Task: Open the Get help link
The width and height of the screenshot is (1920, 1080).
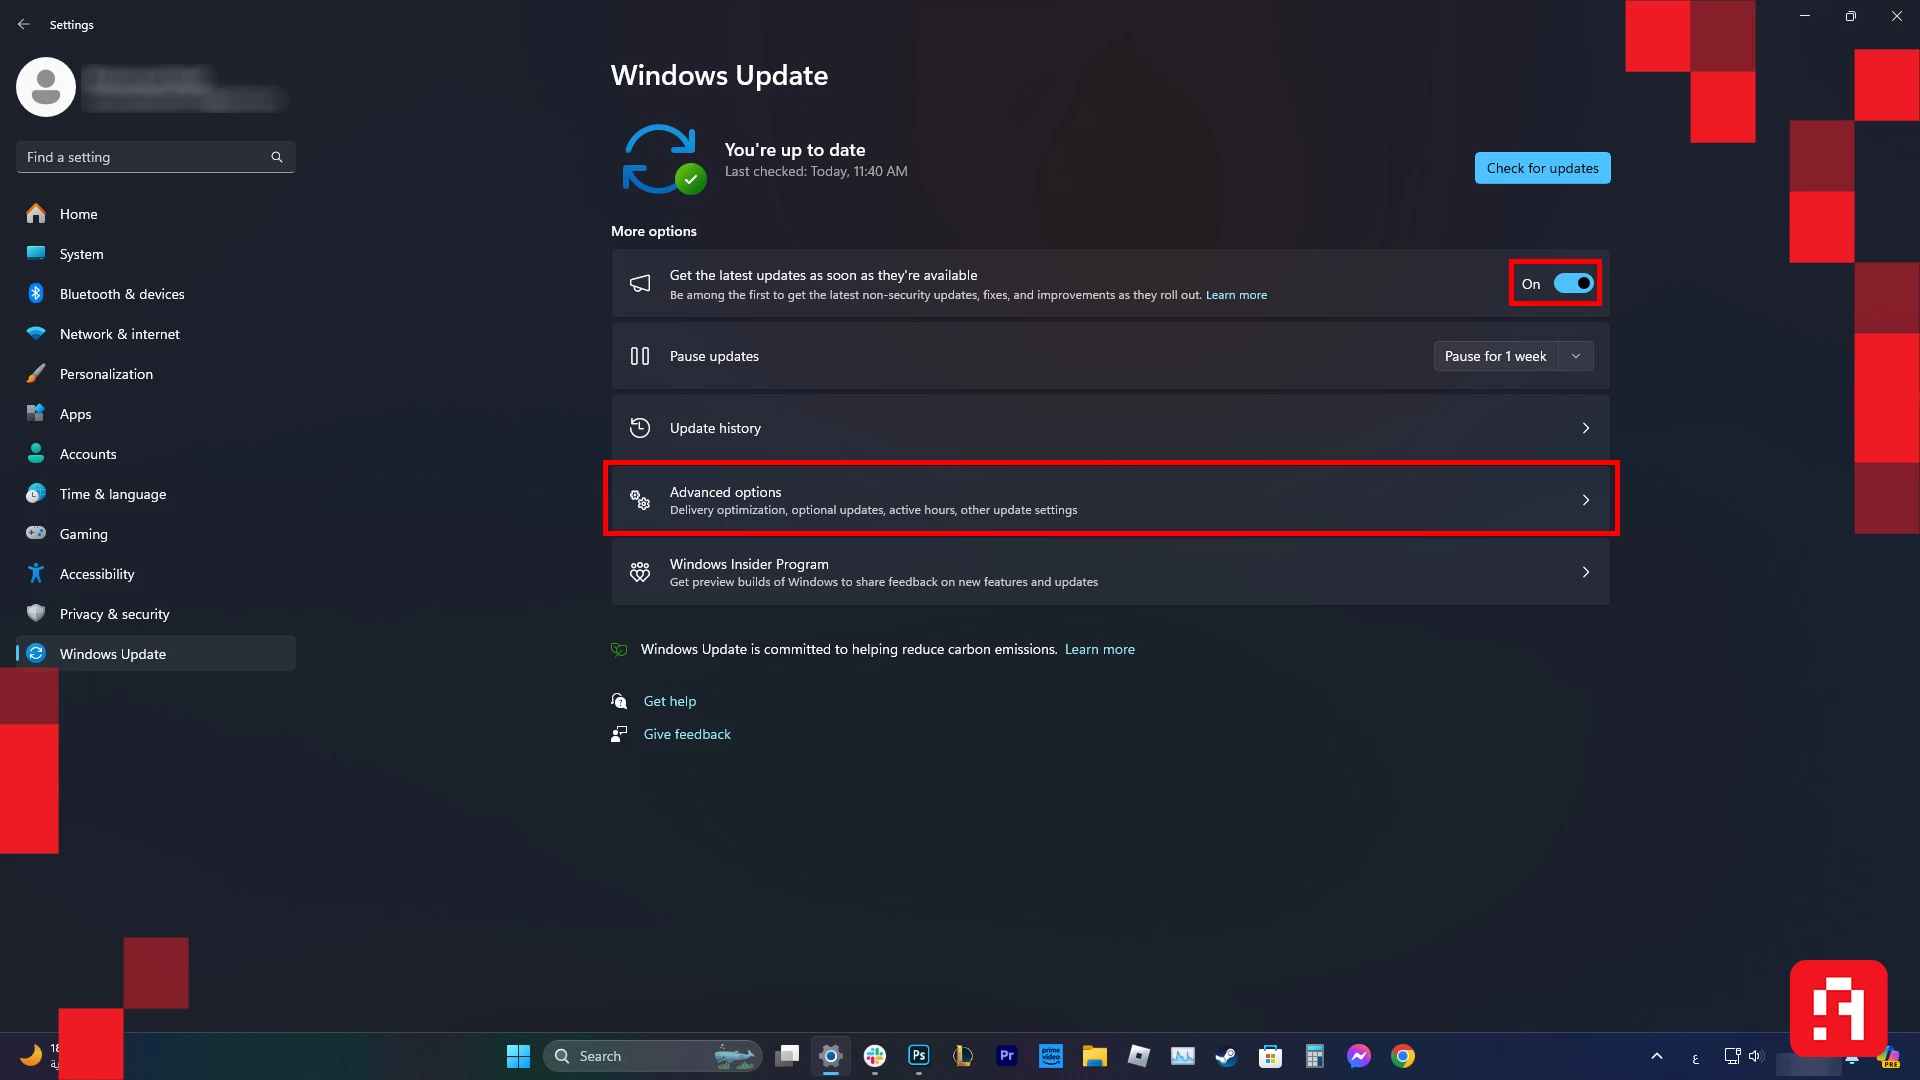Action: pos(669,701)
